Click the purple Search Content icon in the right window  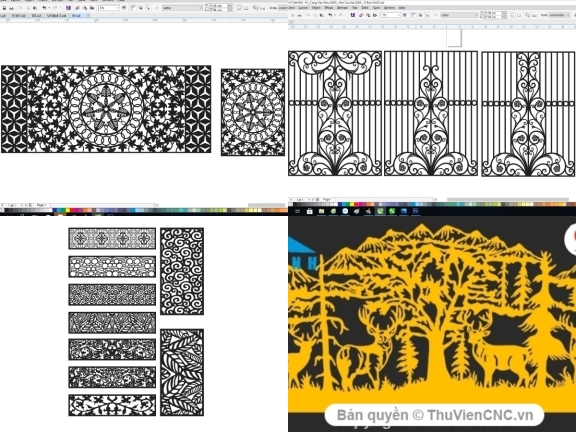[x=353, y=15]
